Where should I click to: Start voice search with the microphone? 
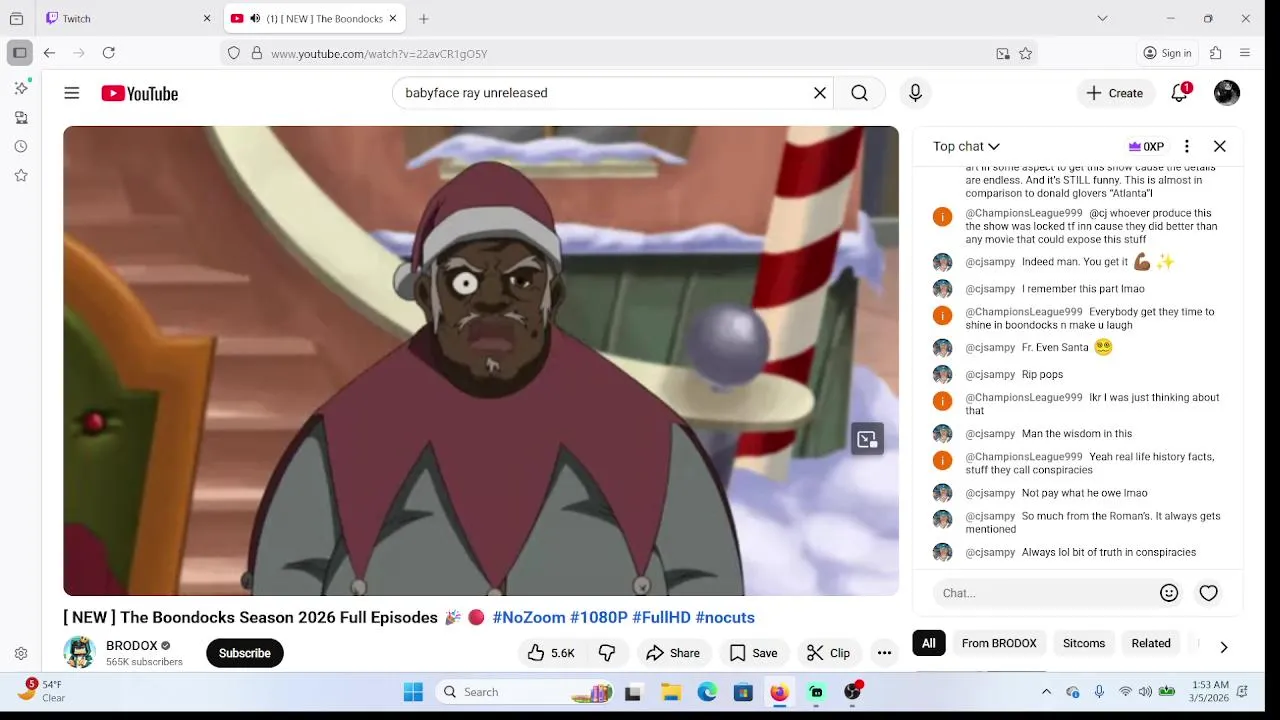(x=915, y=93)
